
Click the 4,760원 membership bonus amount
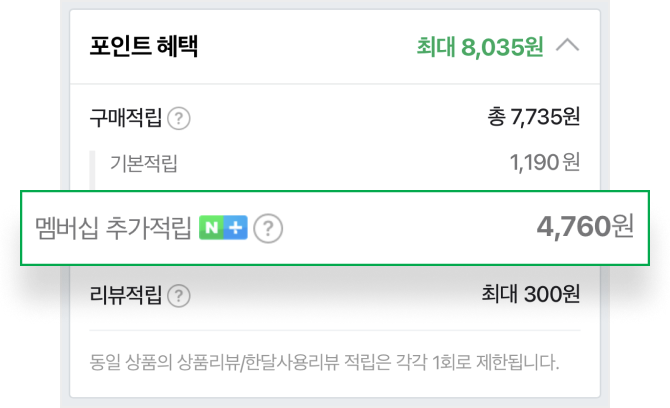click(x=584, y=227)
